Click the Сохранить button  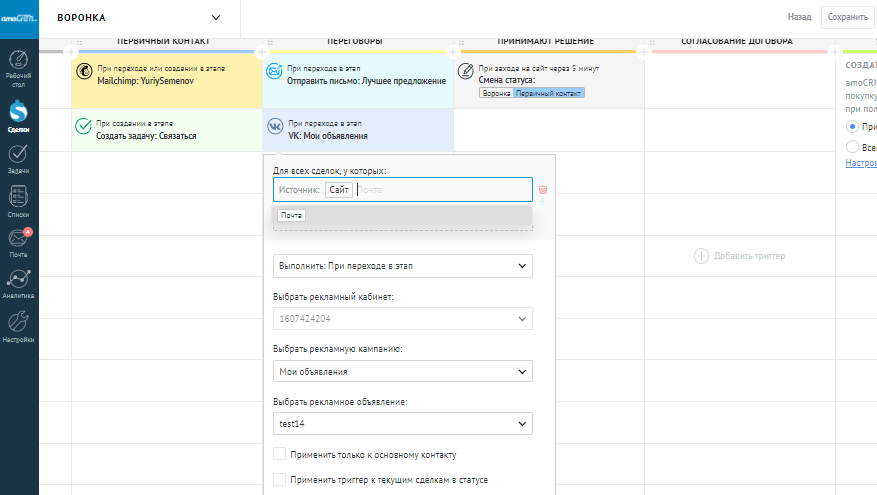tap(847, 17)
